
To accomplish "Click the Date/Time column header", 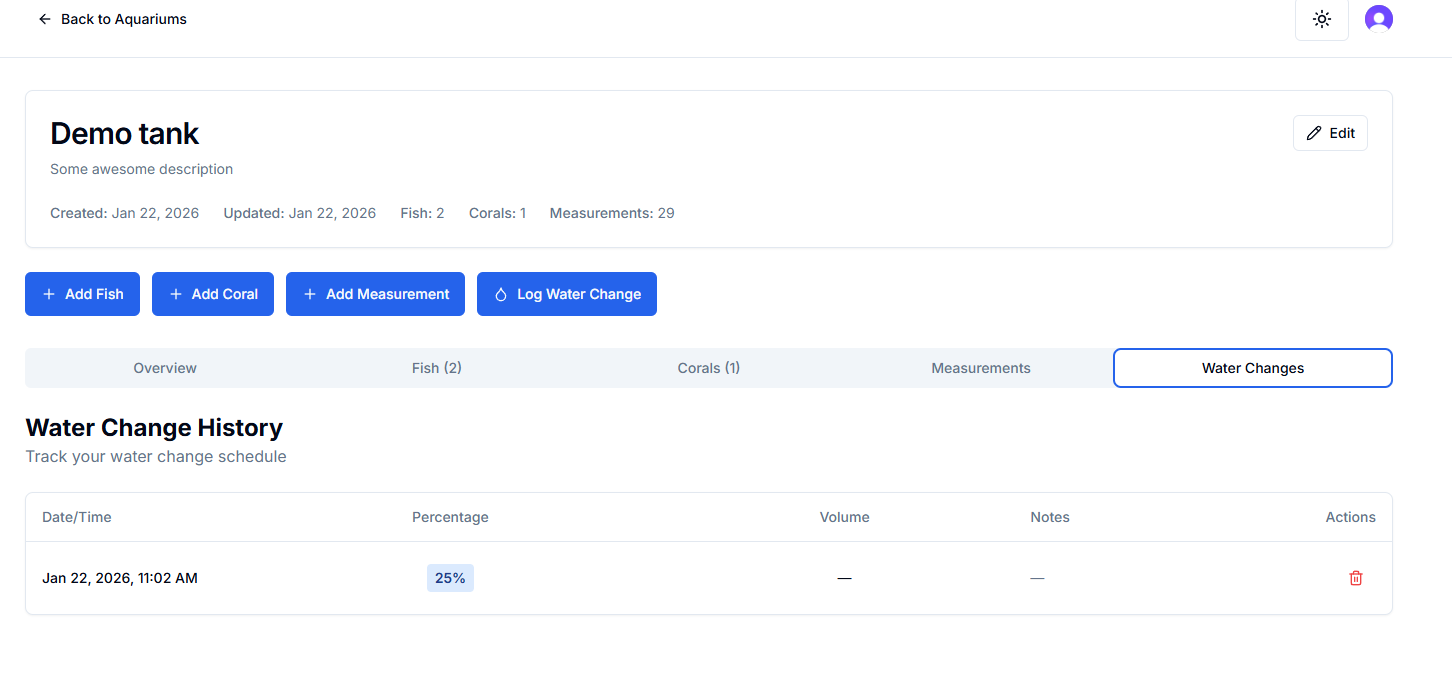I will point(77,517).
